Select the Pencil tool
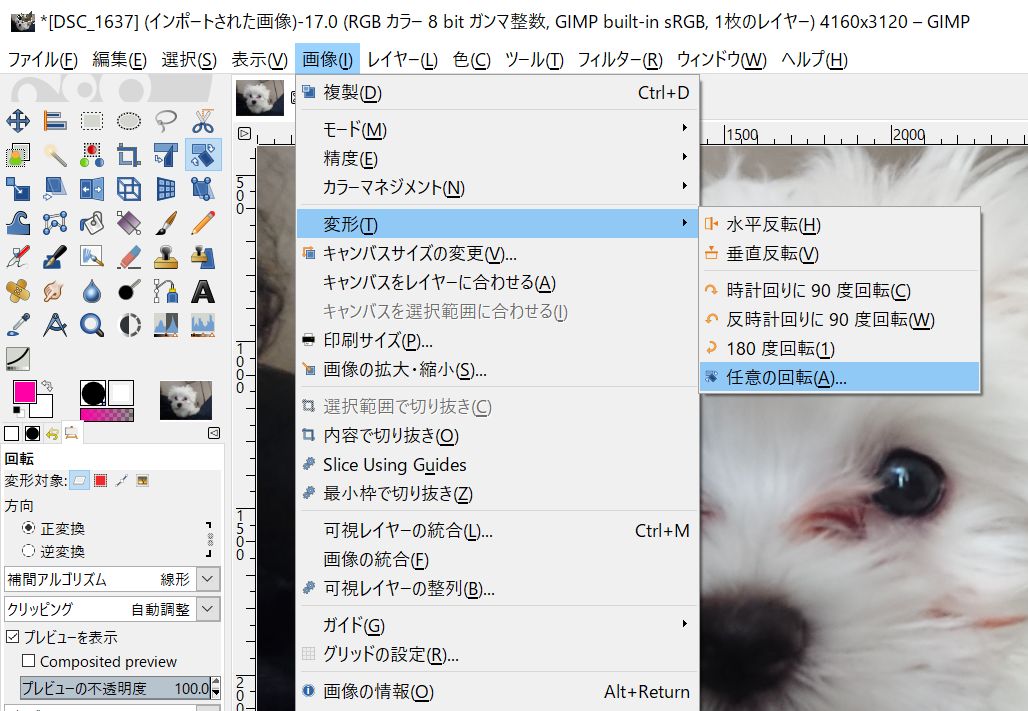The image size is (1028, 711). 203,223
